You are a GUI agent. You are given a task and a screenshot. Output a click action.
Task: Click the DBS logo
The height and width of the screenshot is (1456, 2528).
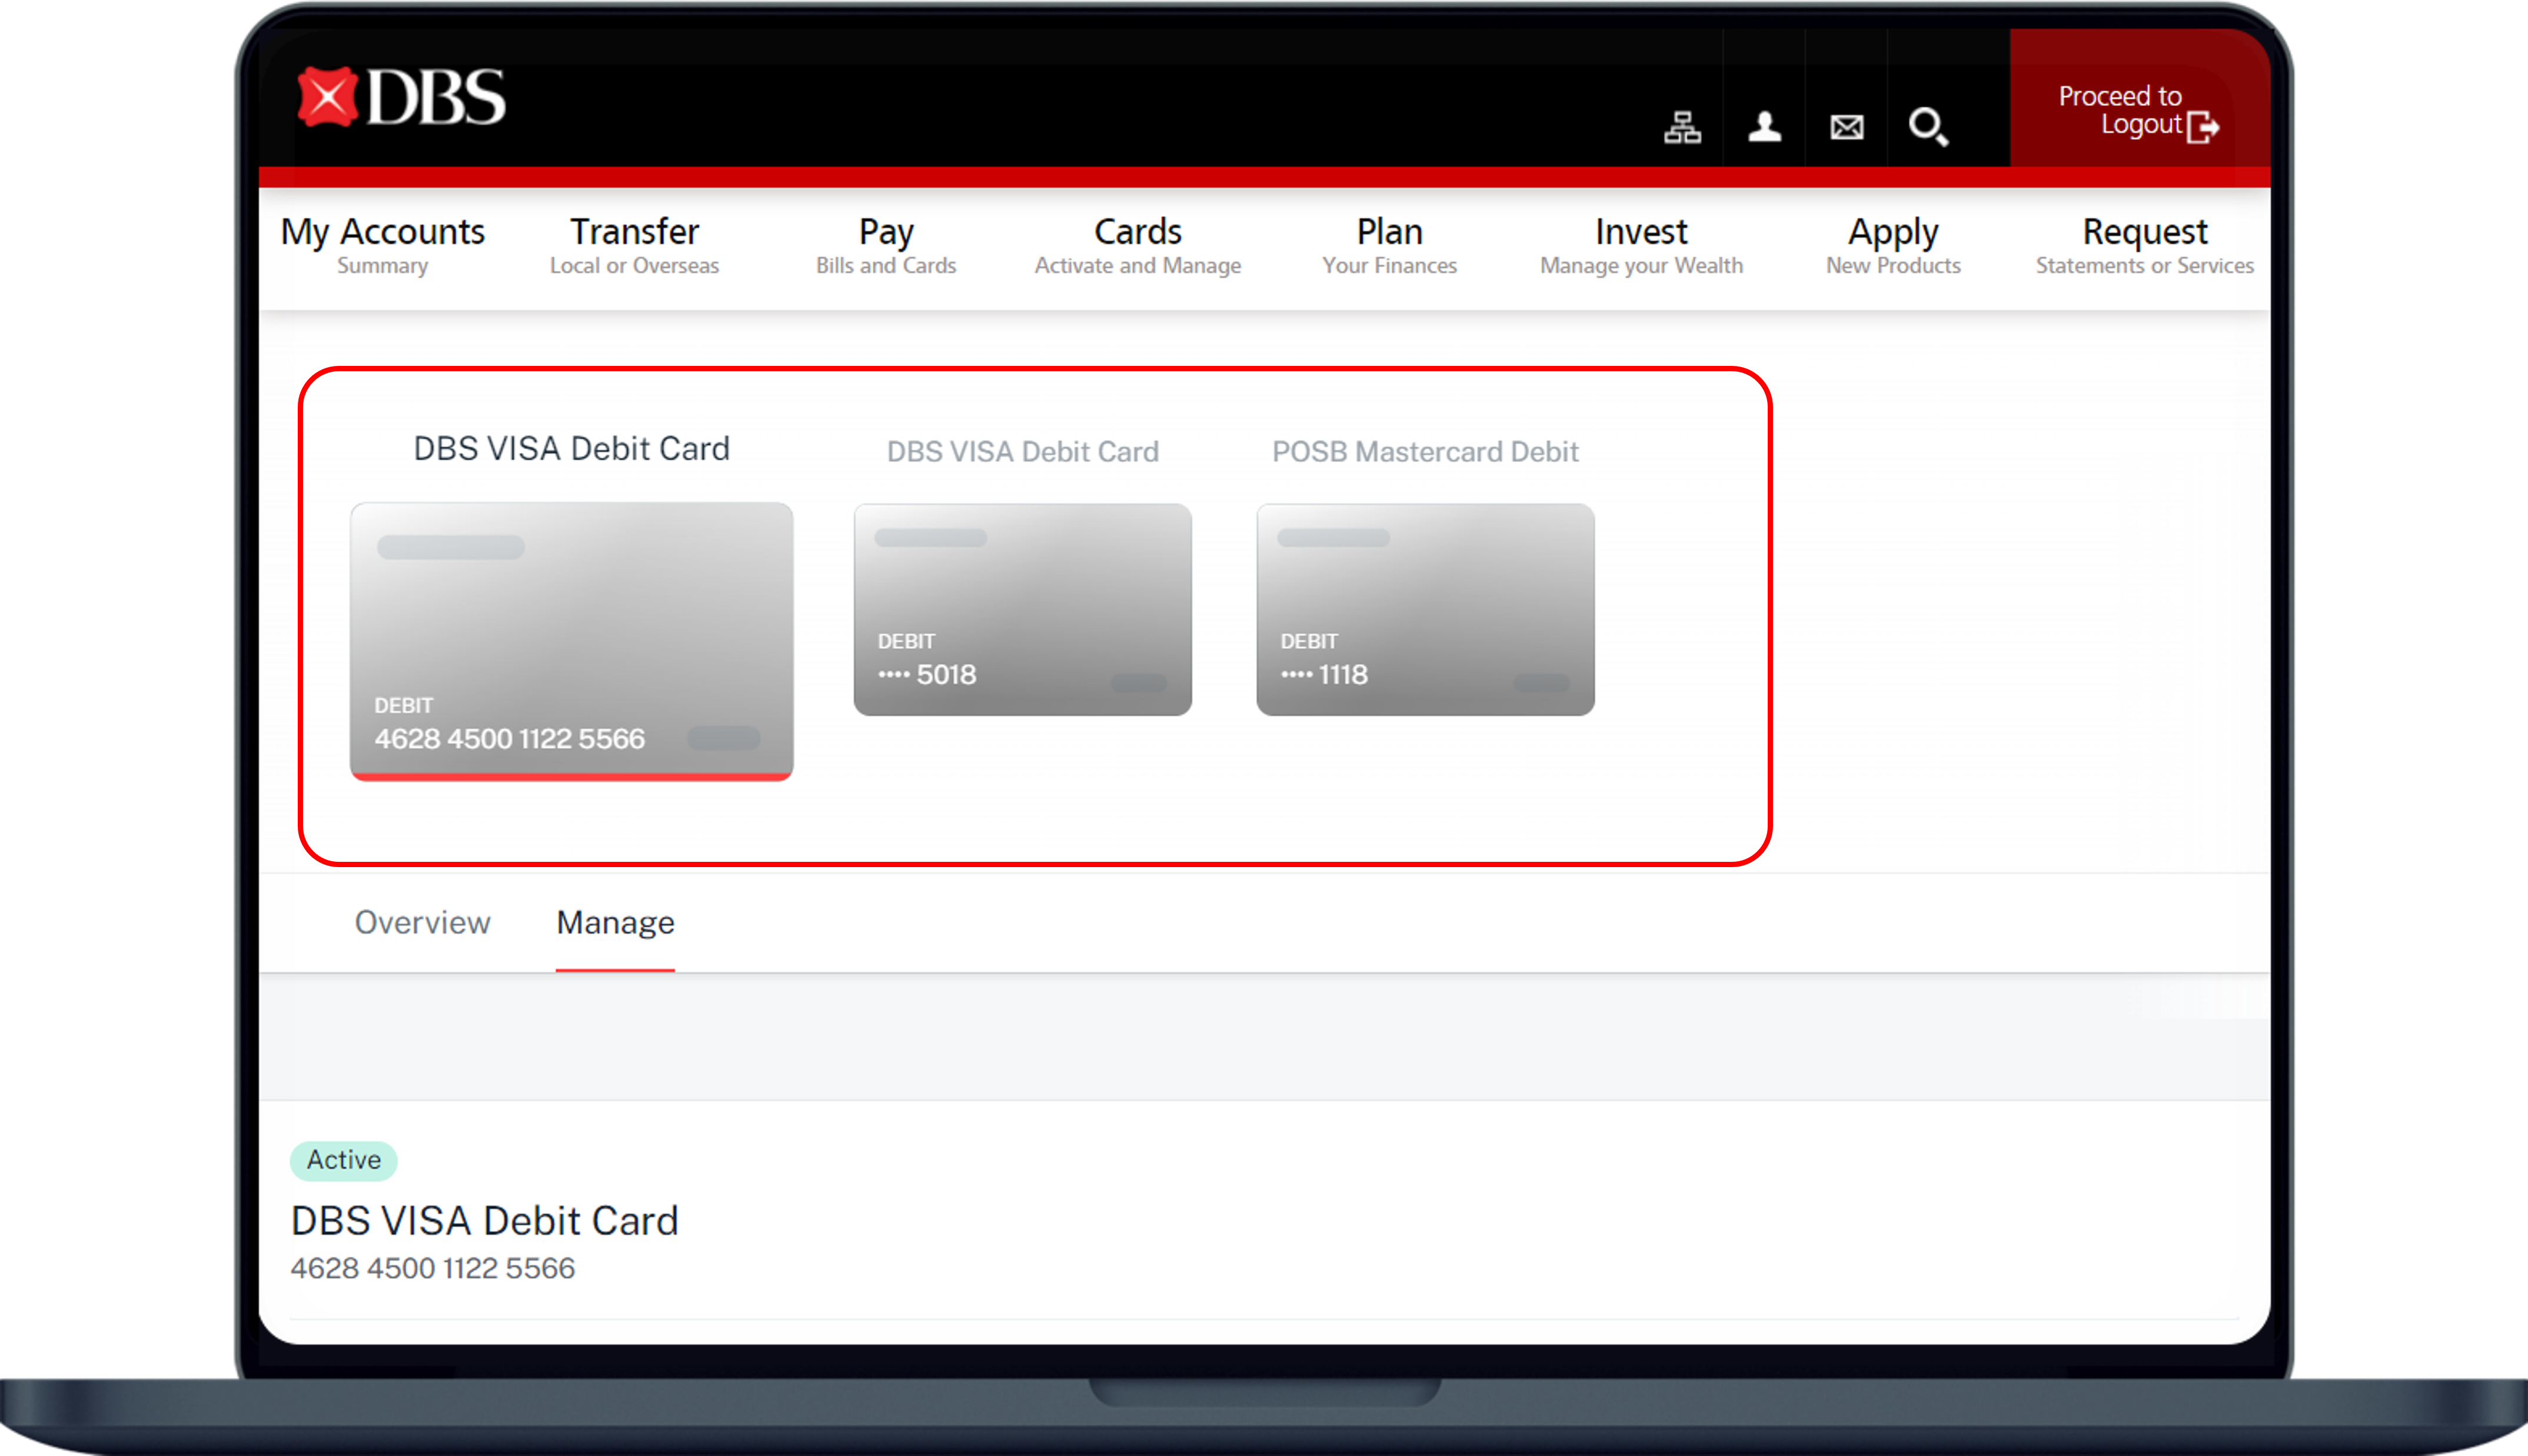401,97
